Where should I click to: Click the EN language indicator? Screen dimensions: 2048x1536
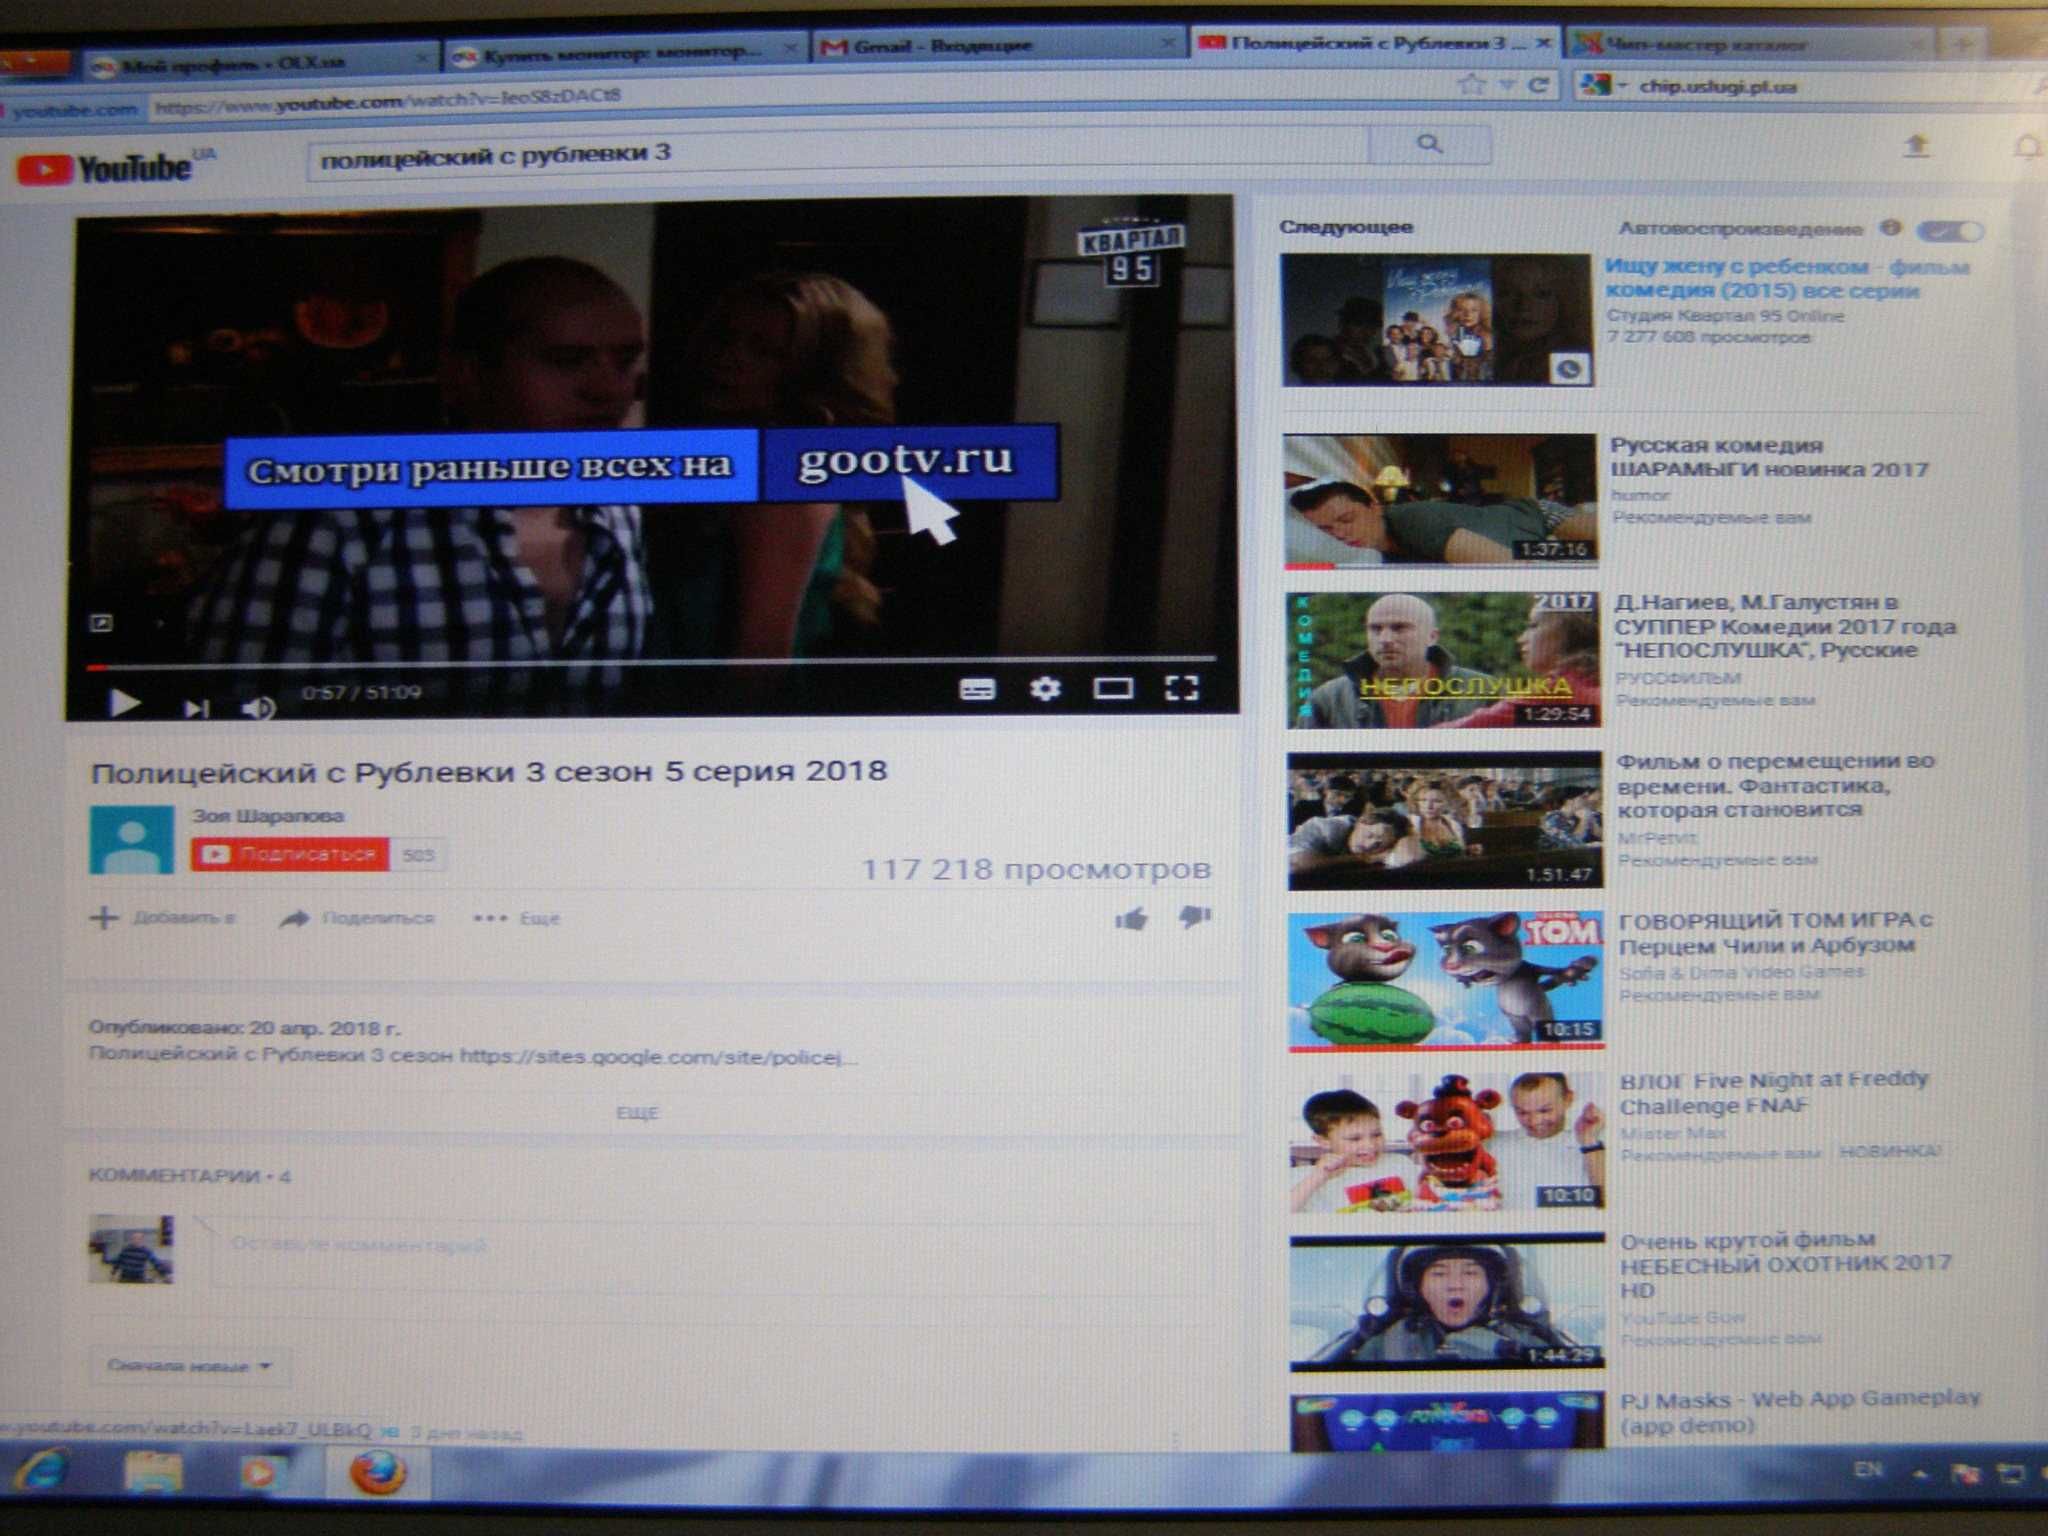[x=1867, y=1469]
